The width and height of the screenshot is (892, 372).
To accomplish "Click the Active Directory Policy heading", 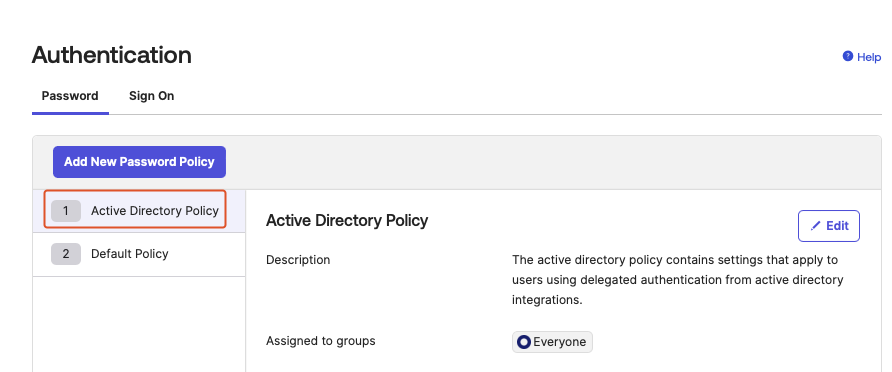I will (347, 220).
